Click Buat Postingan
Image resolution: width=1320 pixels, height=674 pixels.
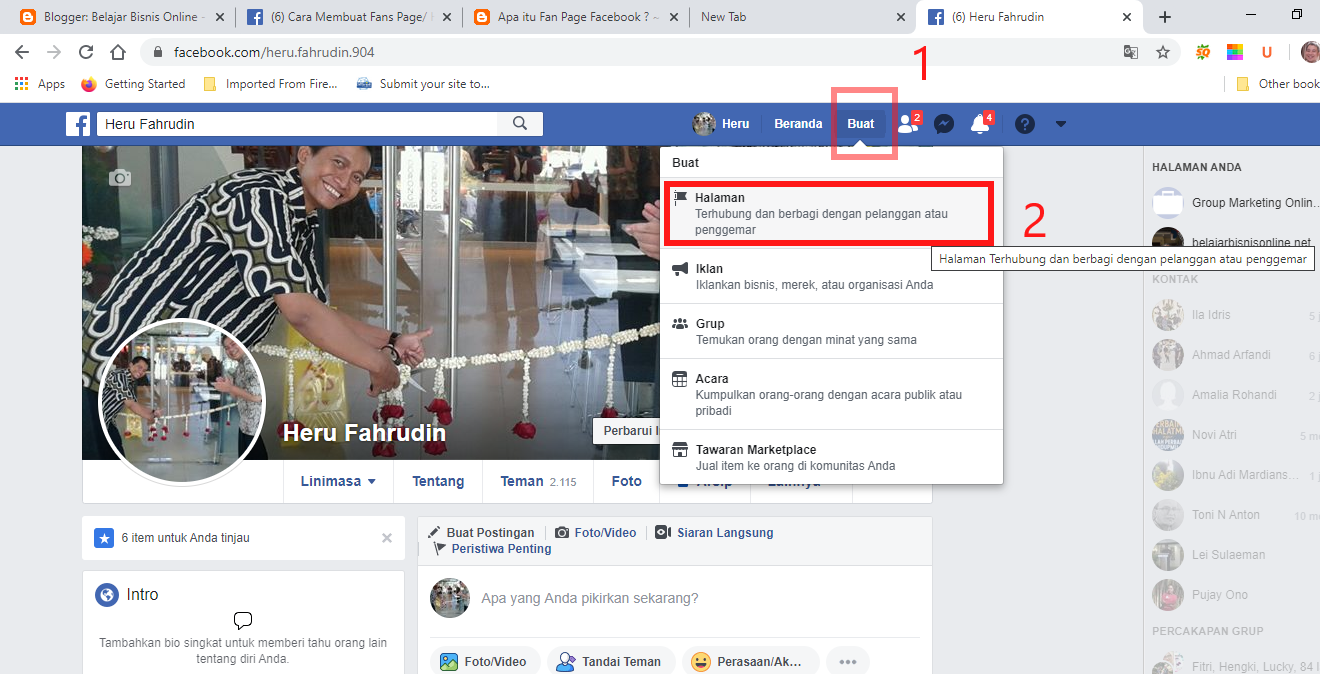click(489, 532)
